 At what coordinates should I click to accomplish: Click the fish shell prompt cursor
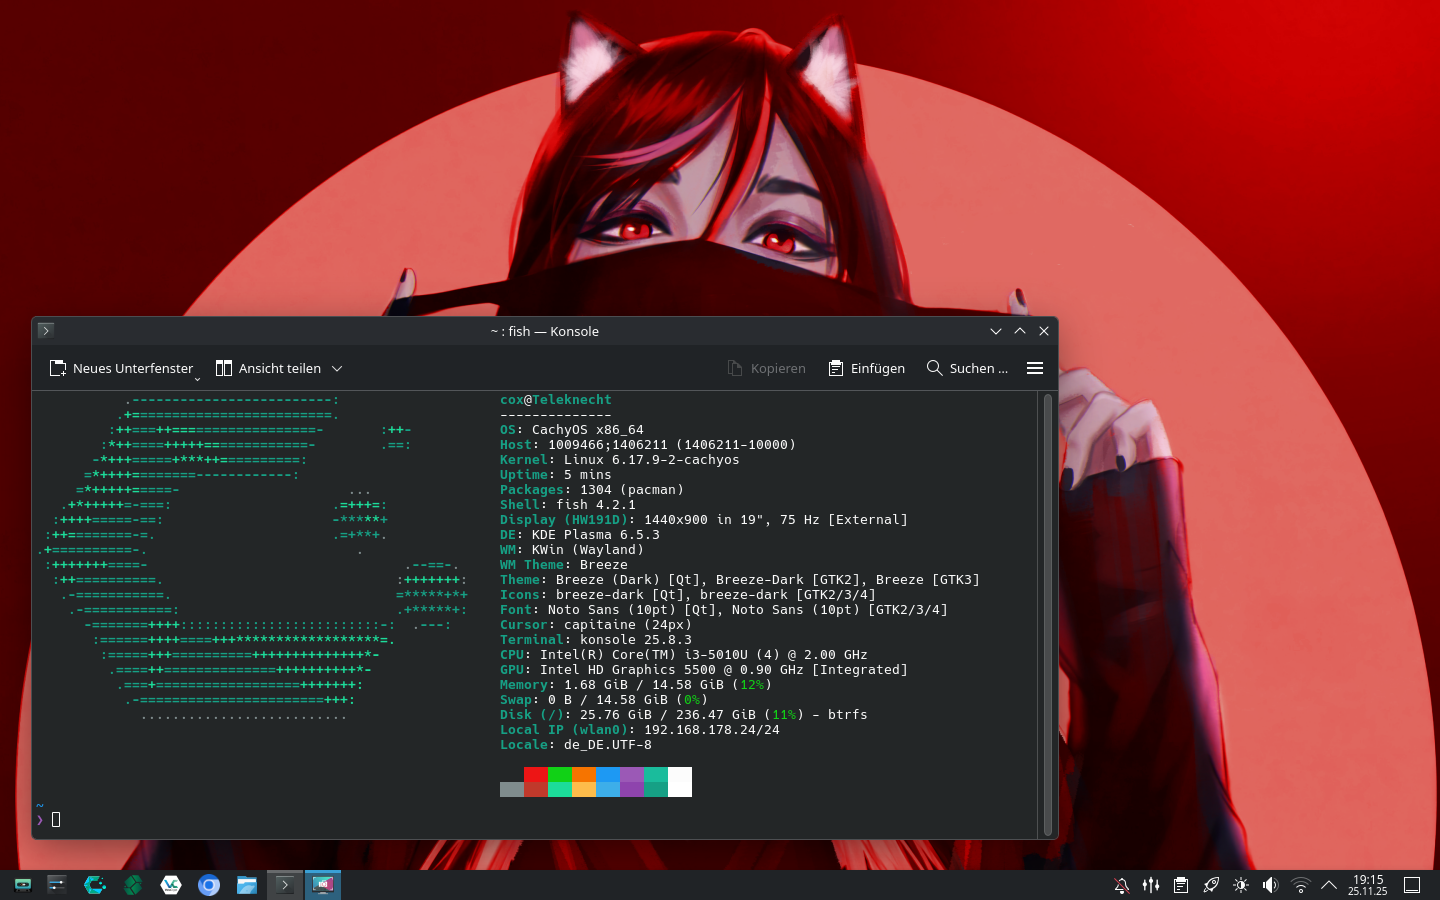(x=56, y=820)
